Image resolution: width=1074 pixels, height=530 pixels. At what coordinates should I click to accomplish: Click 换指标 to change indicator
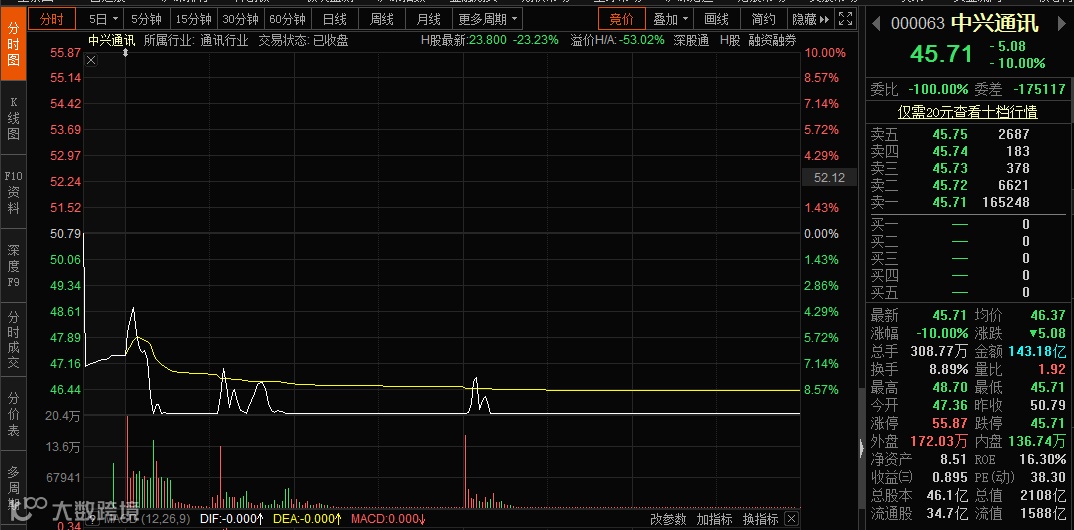tap(760, 519)
